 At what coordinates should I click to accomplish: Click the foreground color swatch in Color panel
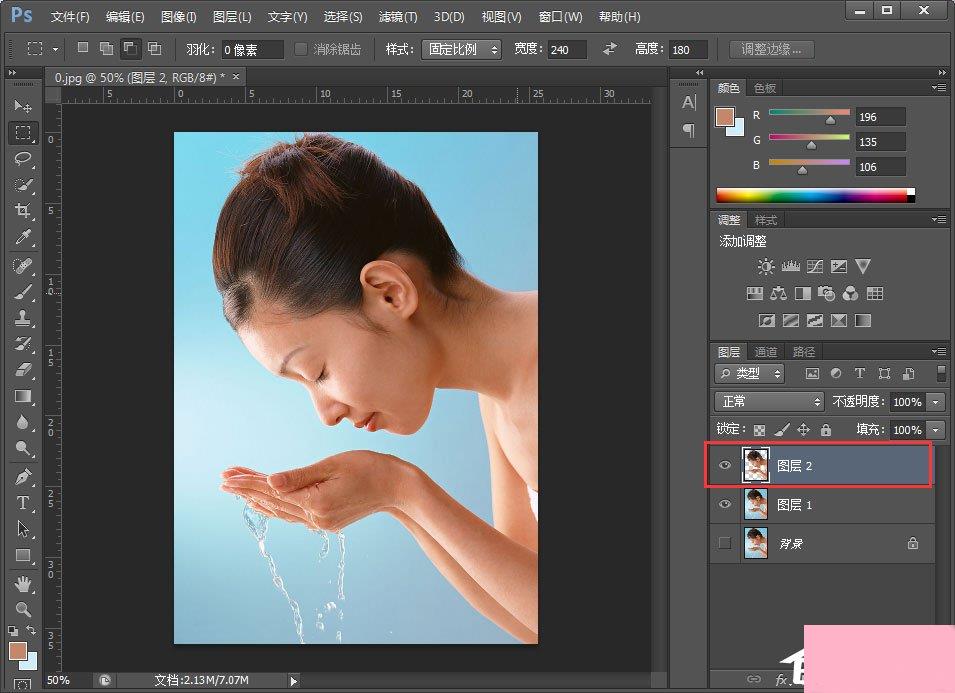pyautogui.click(x=725, y=117)
